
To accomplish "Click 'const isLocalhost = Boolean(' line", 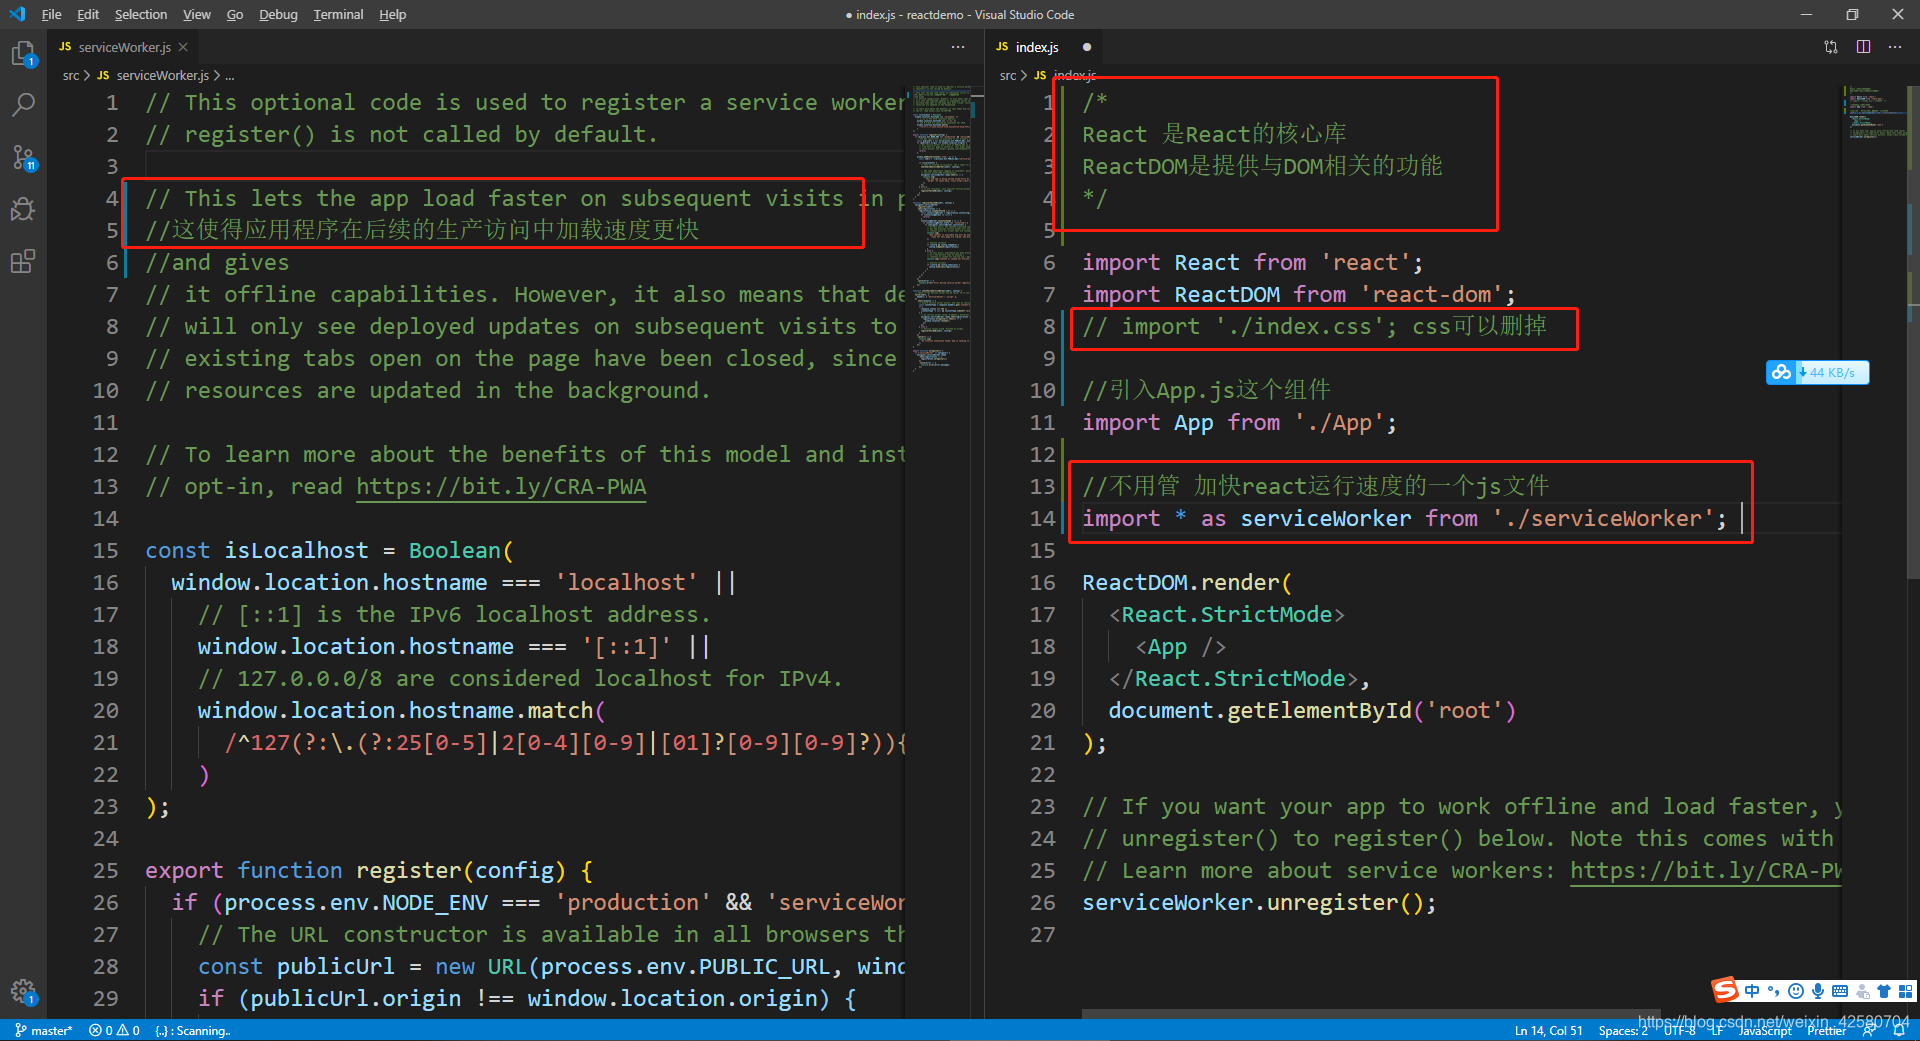I will tap(329, 551).
